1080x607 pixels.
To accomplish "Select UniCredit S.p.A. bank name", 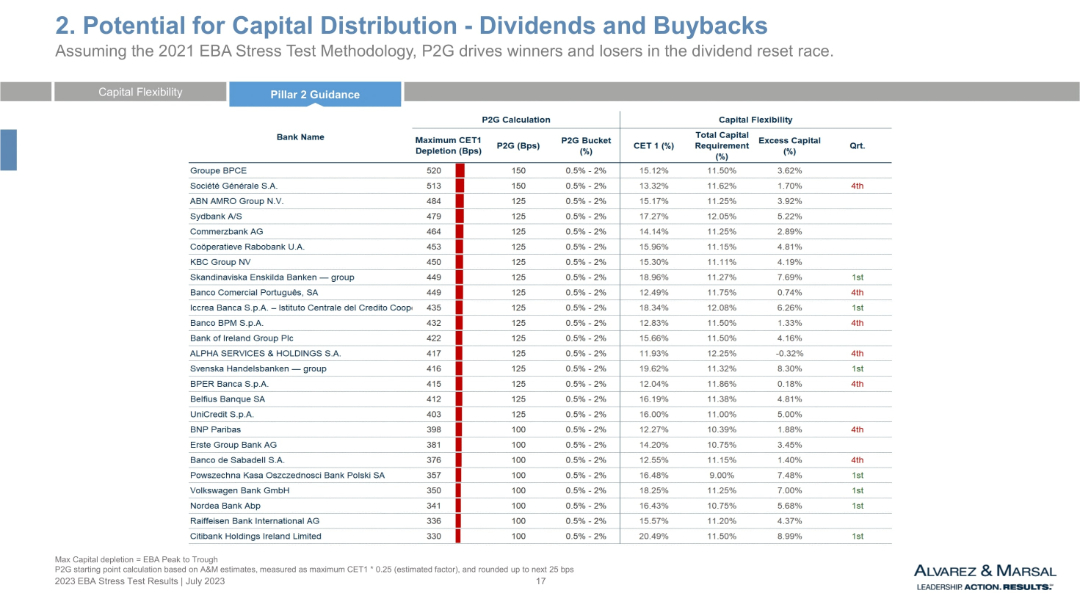I will pyautogui.click(x=222, y=414).
